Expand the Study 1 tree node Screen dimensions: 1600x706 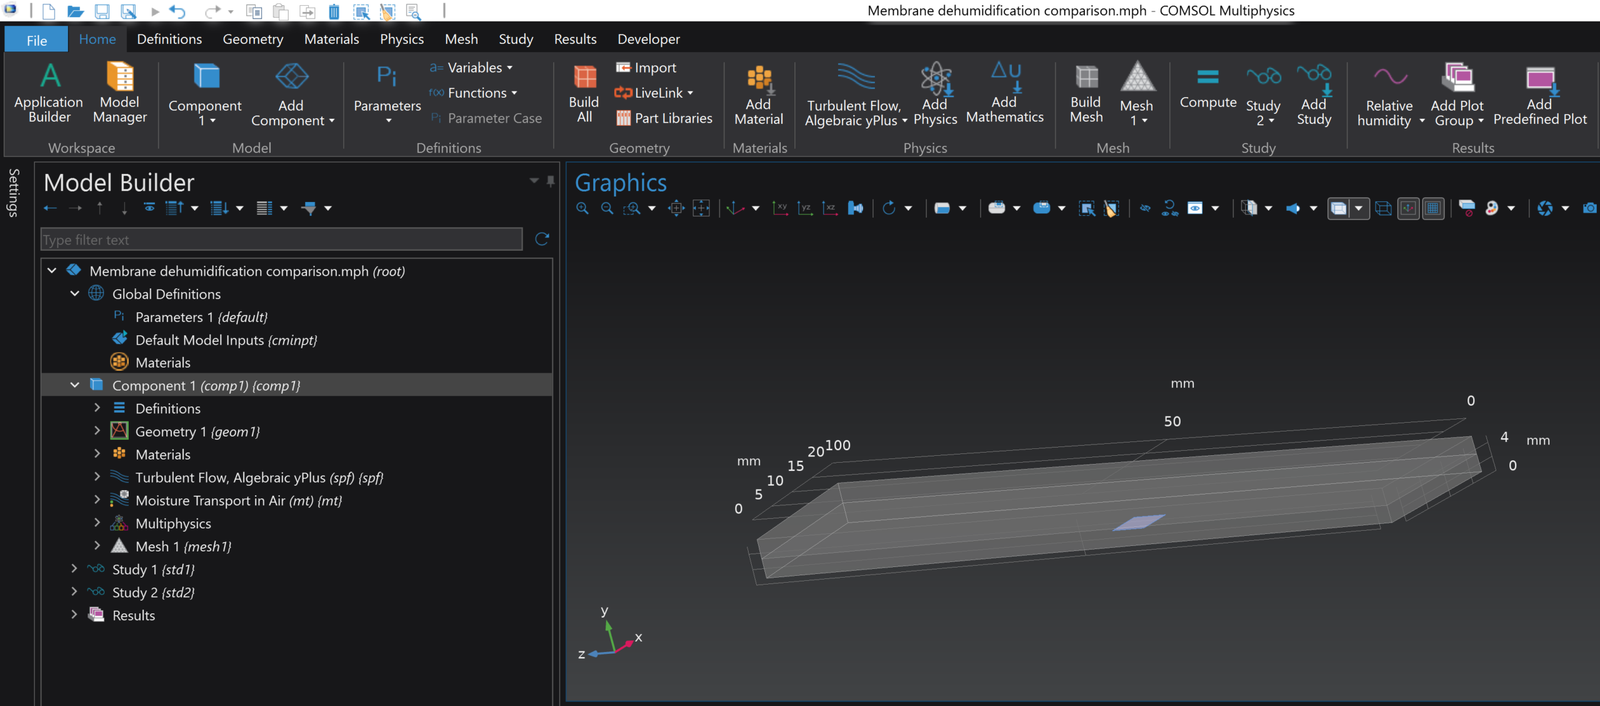74,569
